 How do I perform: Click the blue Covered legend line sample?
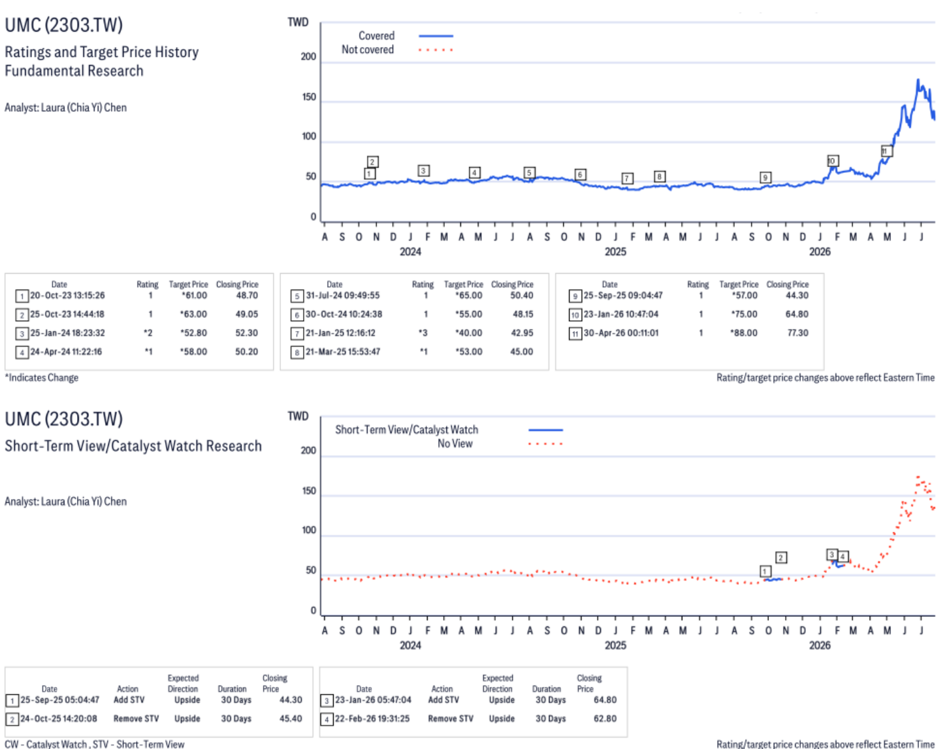tap(436, 36)
